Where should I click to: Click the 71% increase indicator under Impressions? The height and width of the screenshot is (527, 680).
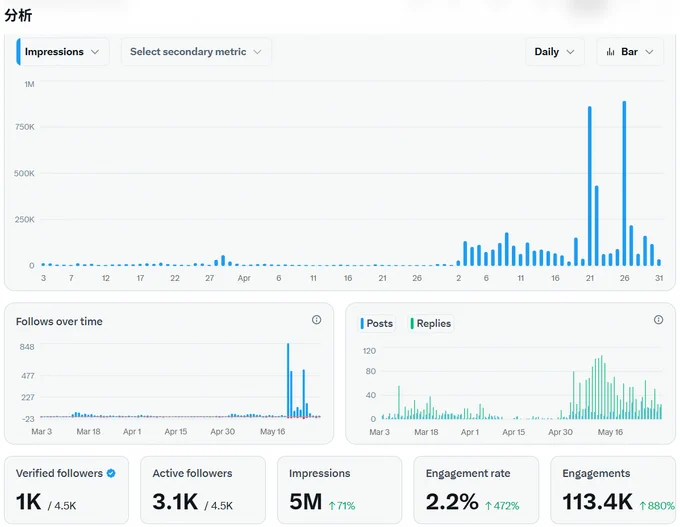(x=342, y=506)
